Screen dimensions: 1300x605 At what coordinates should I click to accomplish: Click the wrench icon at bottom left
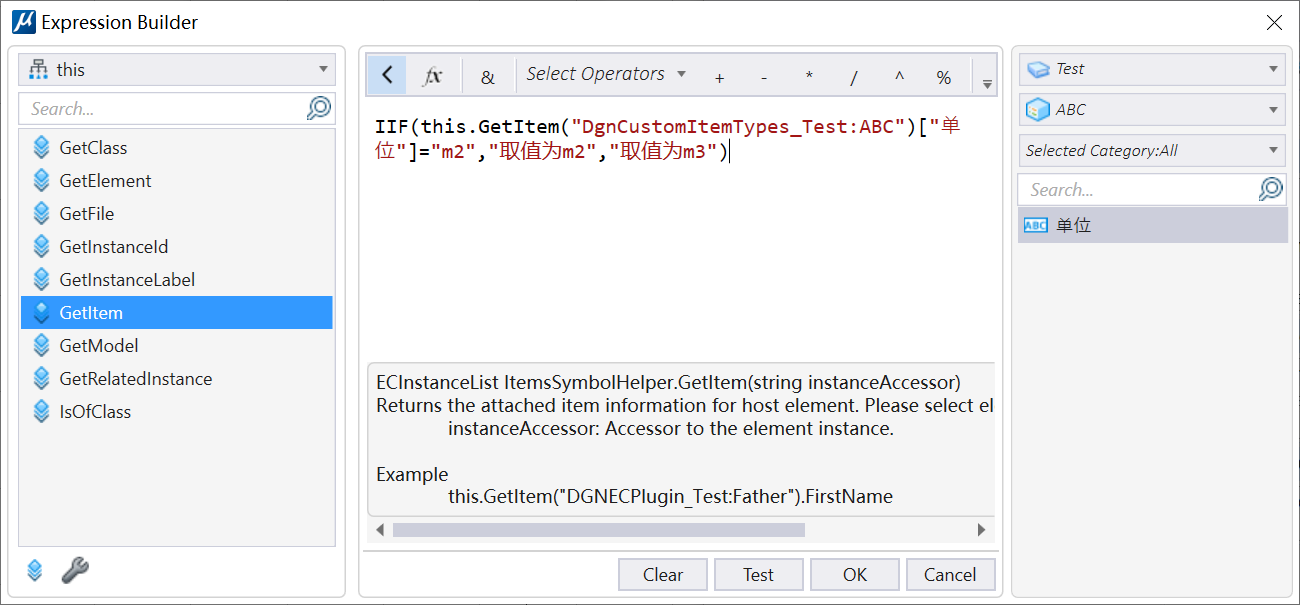[75, 570]
